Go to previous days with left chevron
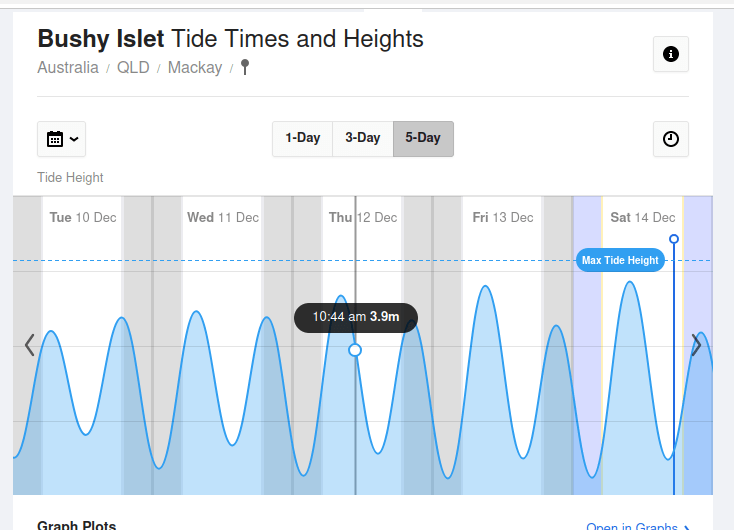This screenshot has height=530, width=734. [x=29, y=346]
